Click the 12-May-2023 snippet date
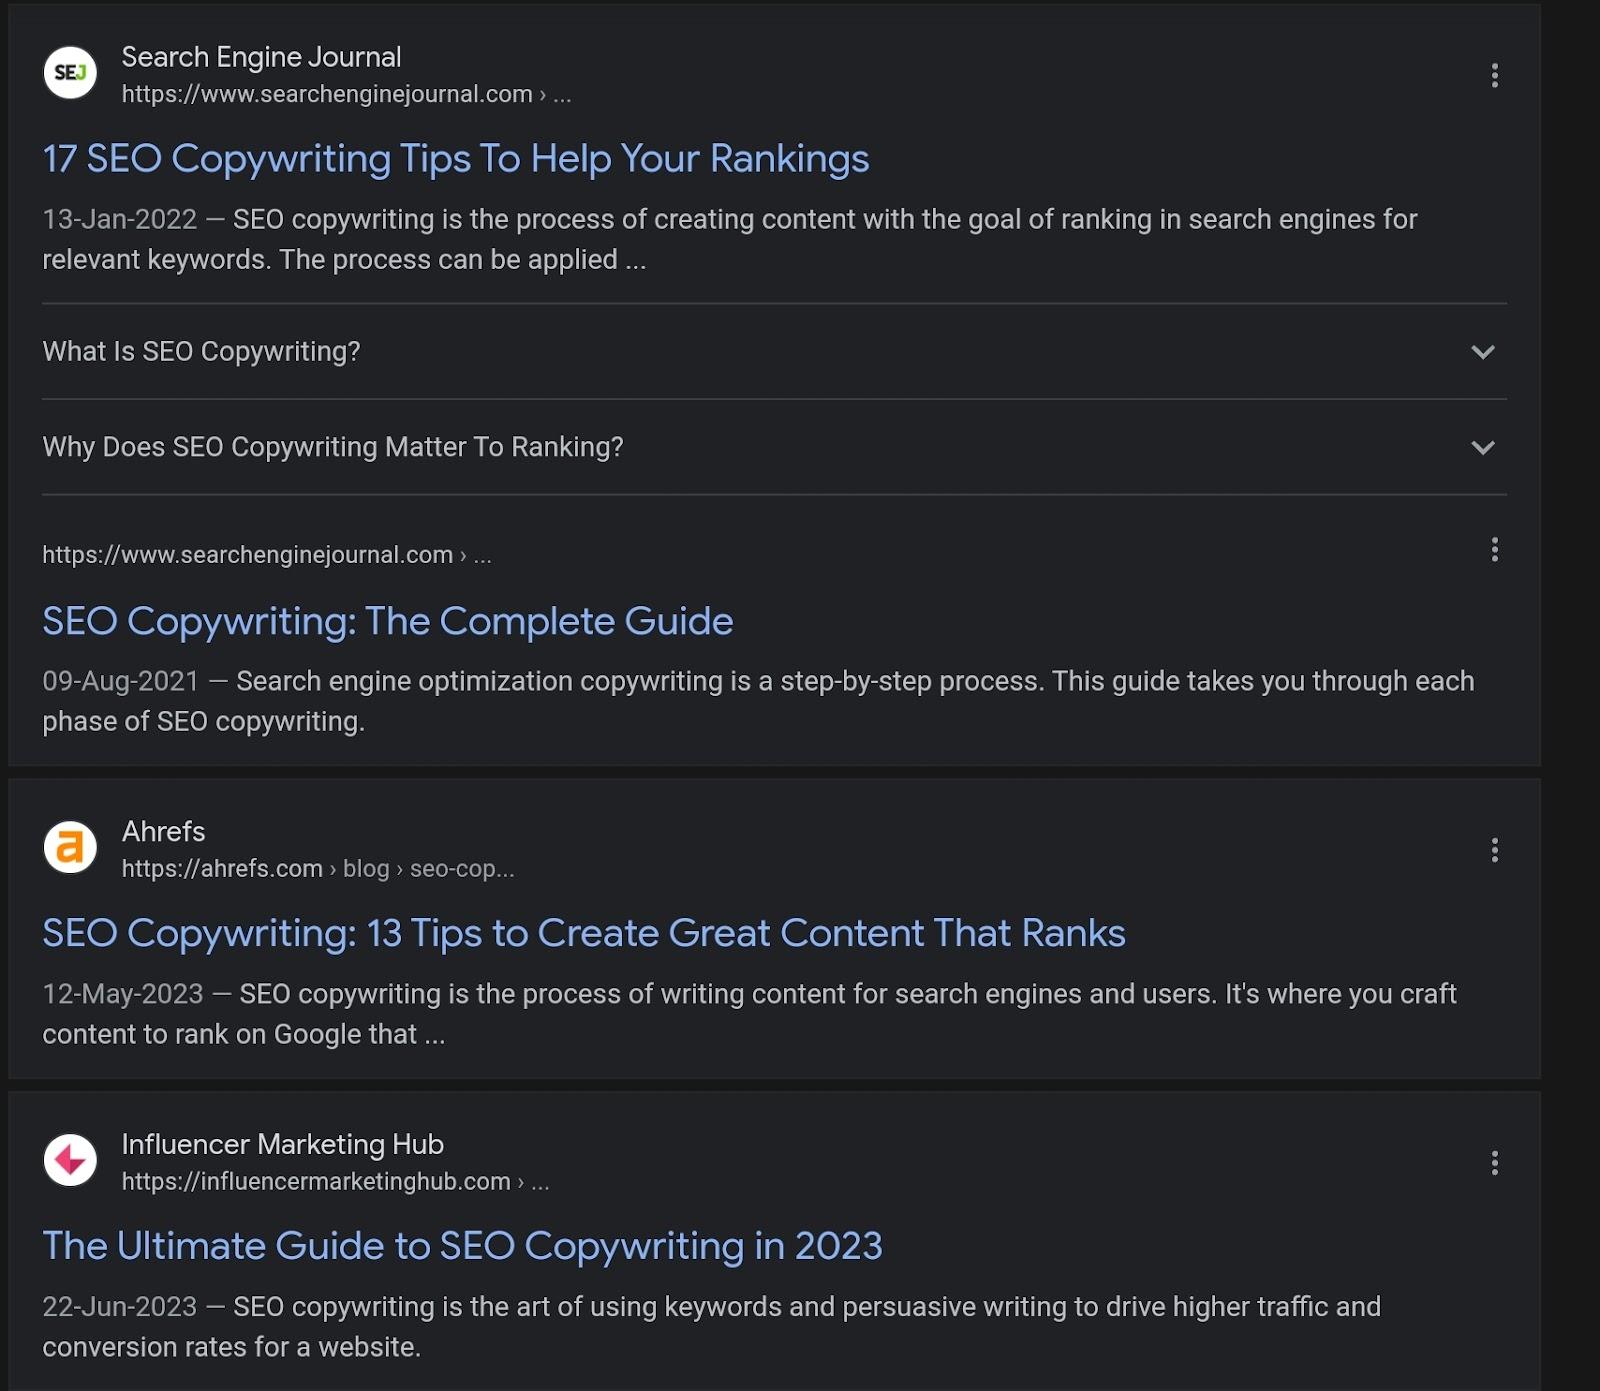 point(123,994)
